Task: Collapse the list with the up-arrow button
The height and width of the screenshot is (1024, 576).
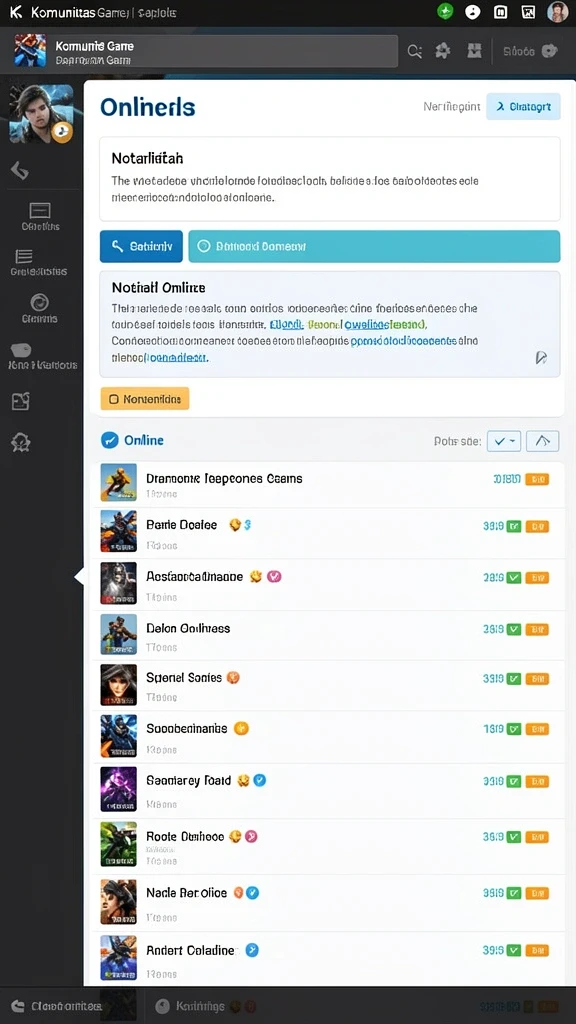Action: coord(543,441)
